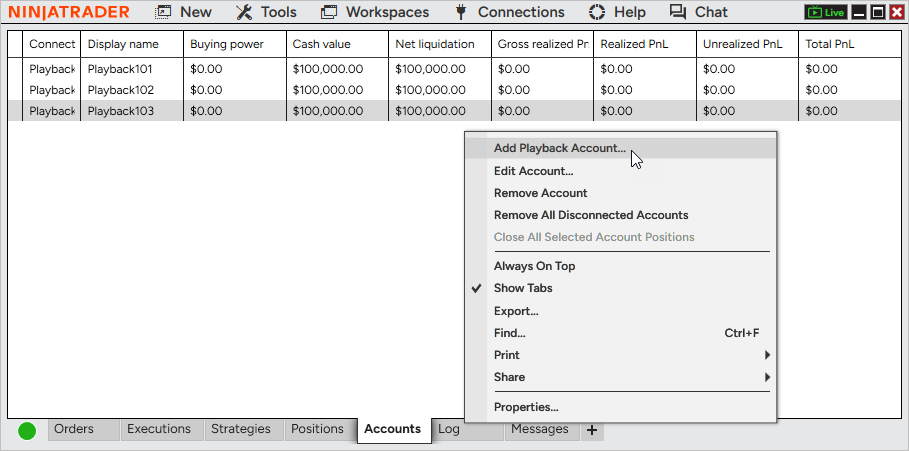Click the Help lifebuoy icon
909x451 pixels.
(x=597, y=12)
